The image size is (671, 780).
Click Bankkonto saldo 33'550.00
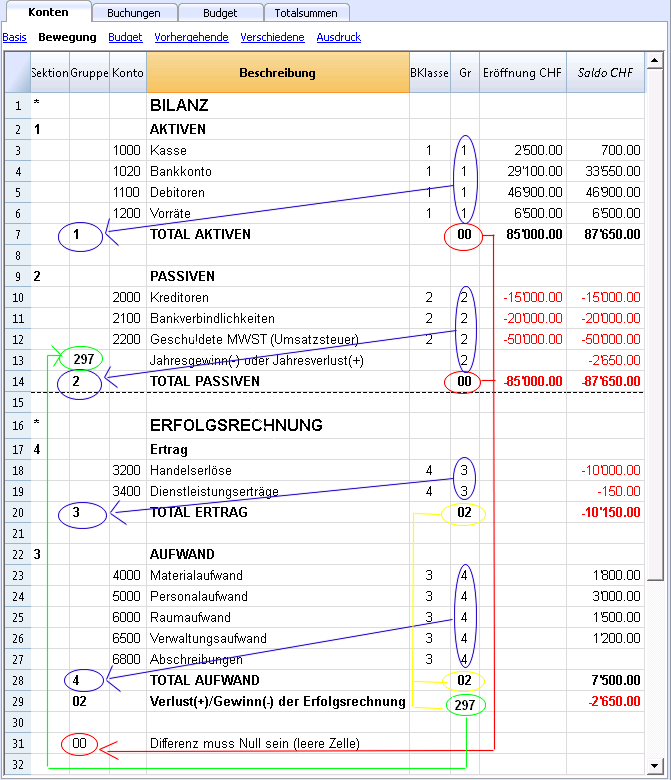click(x=605, y=171)
